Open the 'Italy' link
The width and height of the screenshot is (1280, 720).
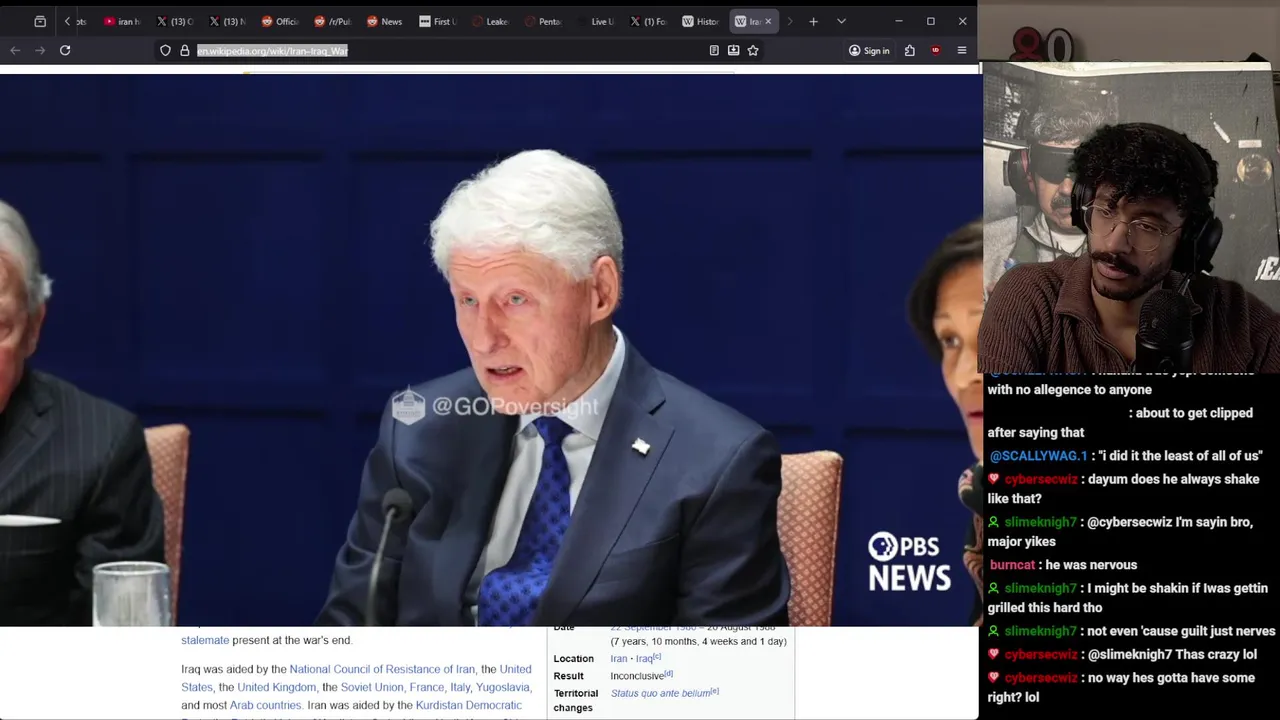460,687
